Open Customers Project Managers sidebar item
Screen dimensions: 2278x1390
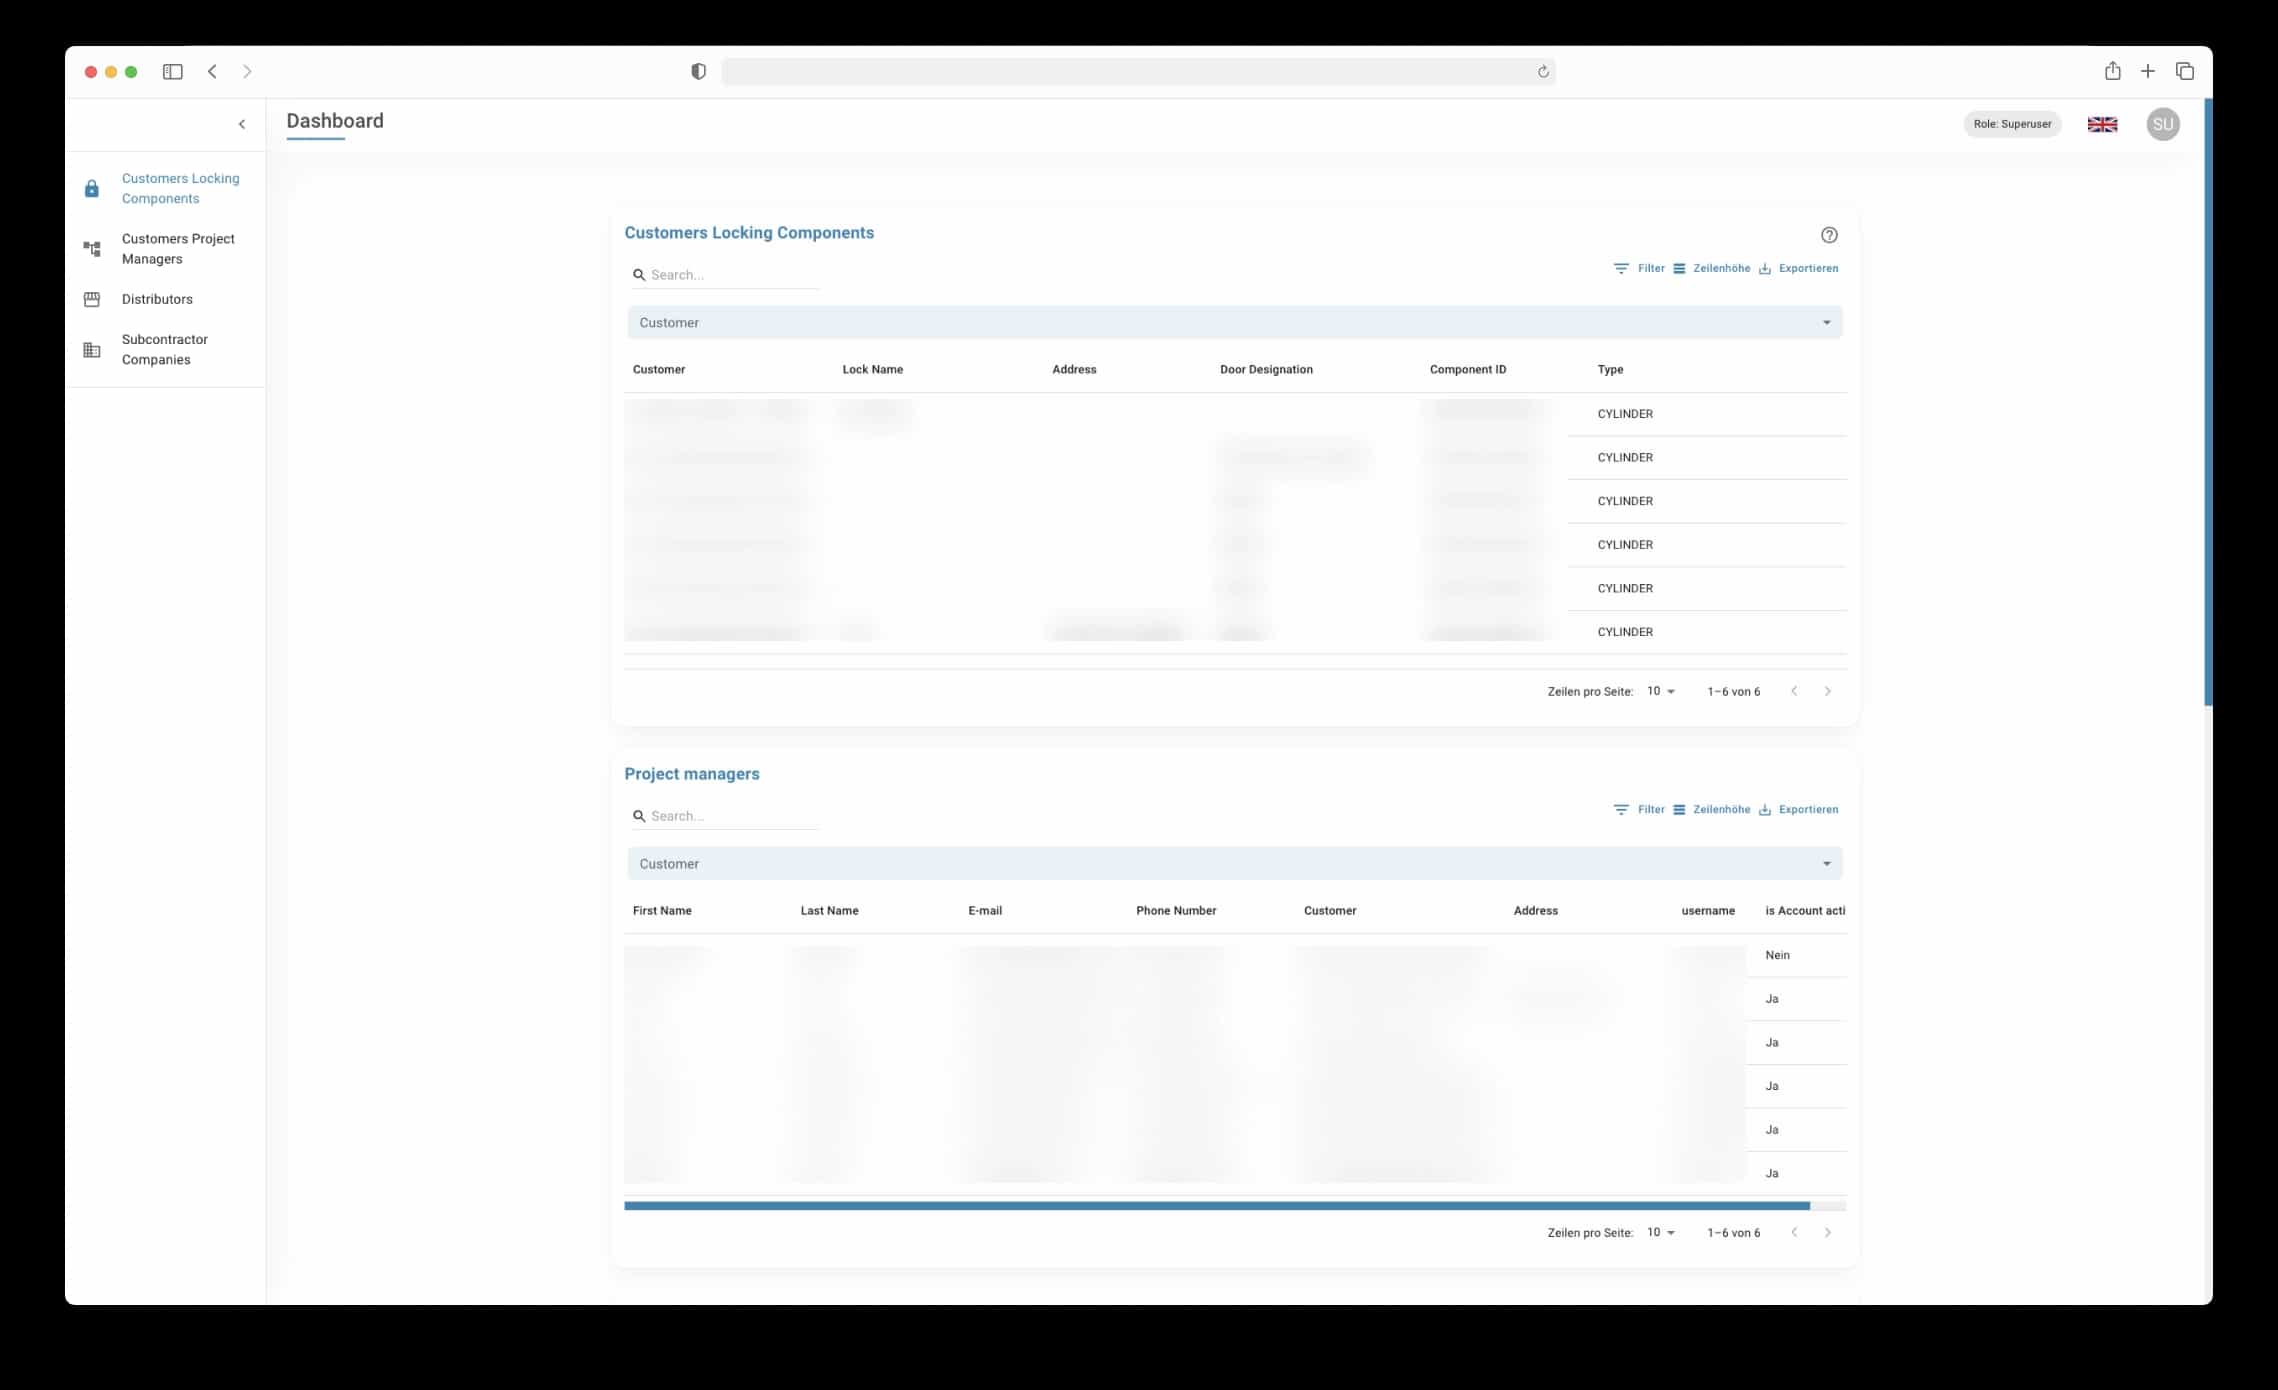178,248
